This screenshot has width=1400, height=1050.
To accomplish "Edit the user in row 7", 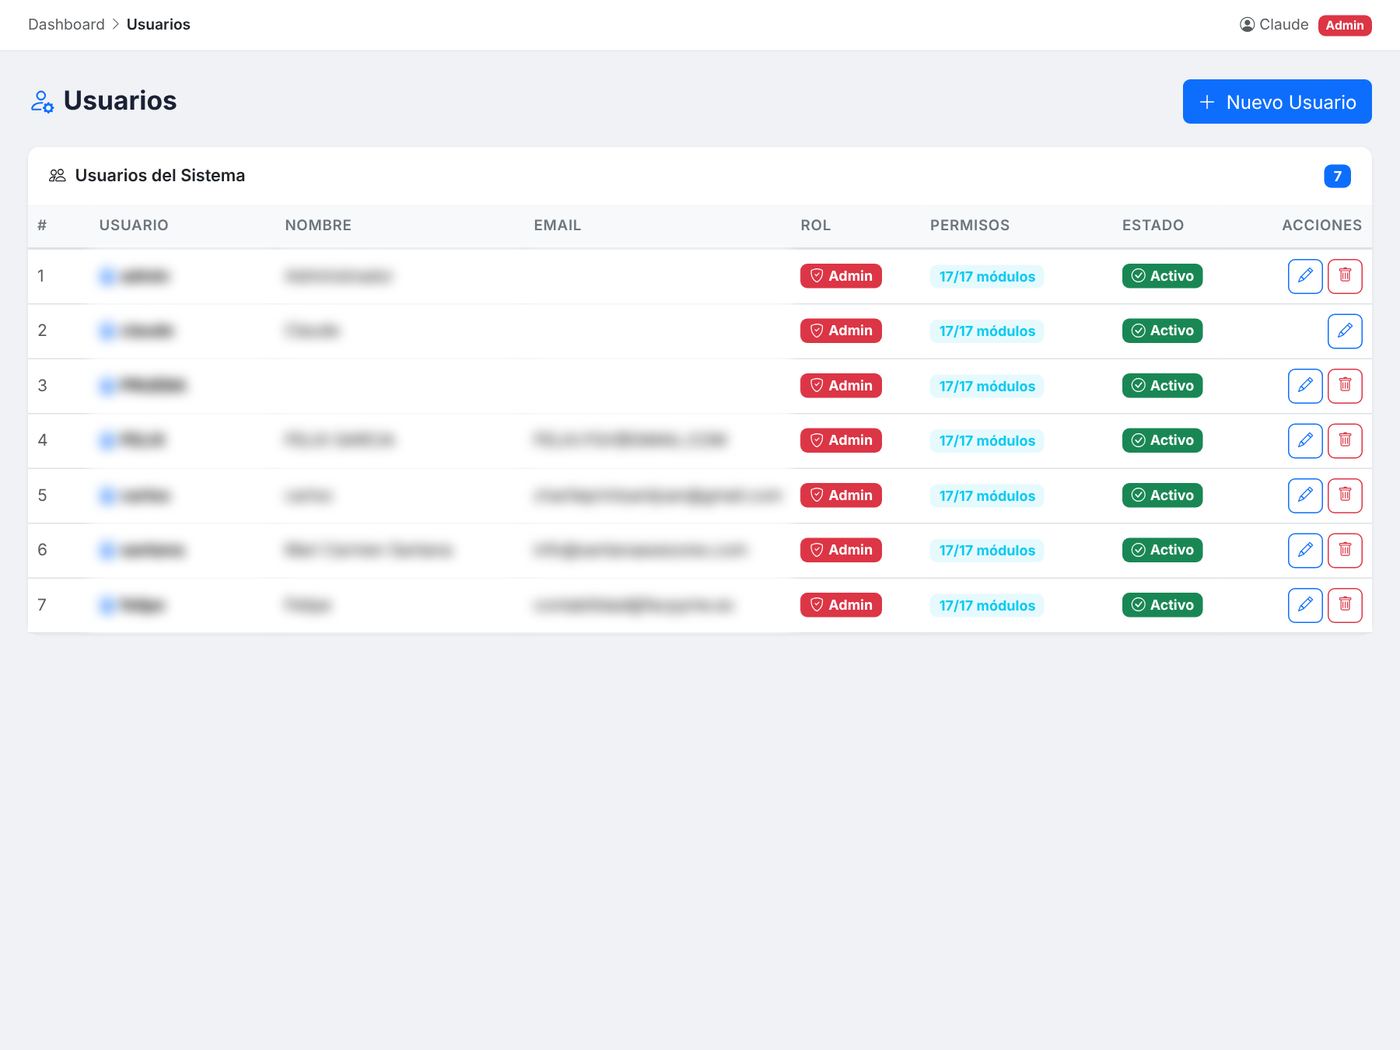I will (x=1305, y=605).
